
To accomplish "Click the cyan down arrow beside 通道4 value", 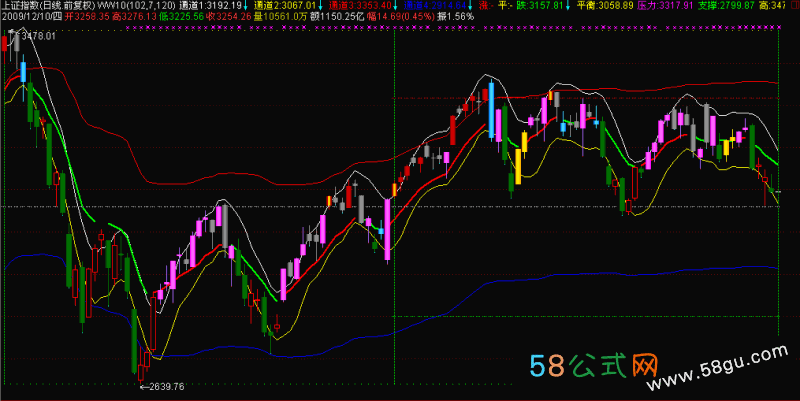I will click(470, 6).
